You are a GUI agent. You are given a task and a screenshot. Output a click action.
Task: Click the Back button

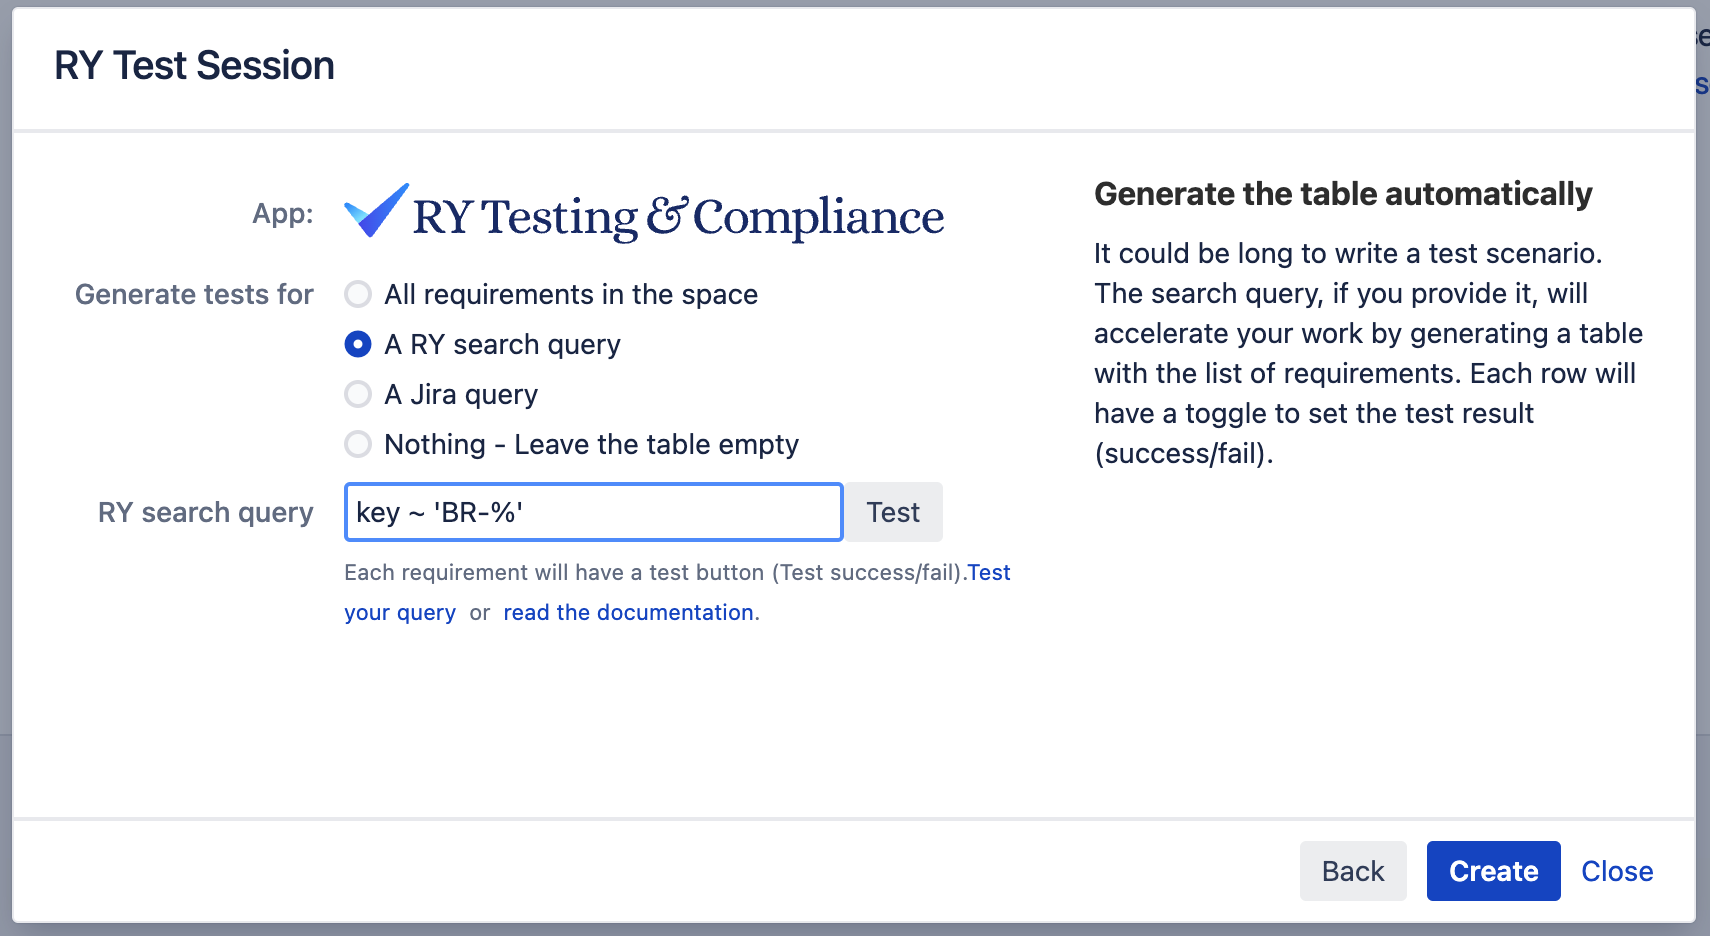pos(1353,870)
